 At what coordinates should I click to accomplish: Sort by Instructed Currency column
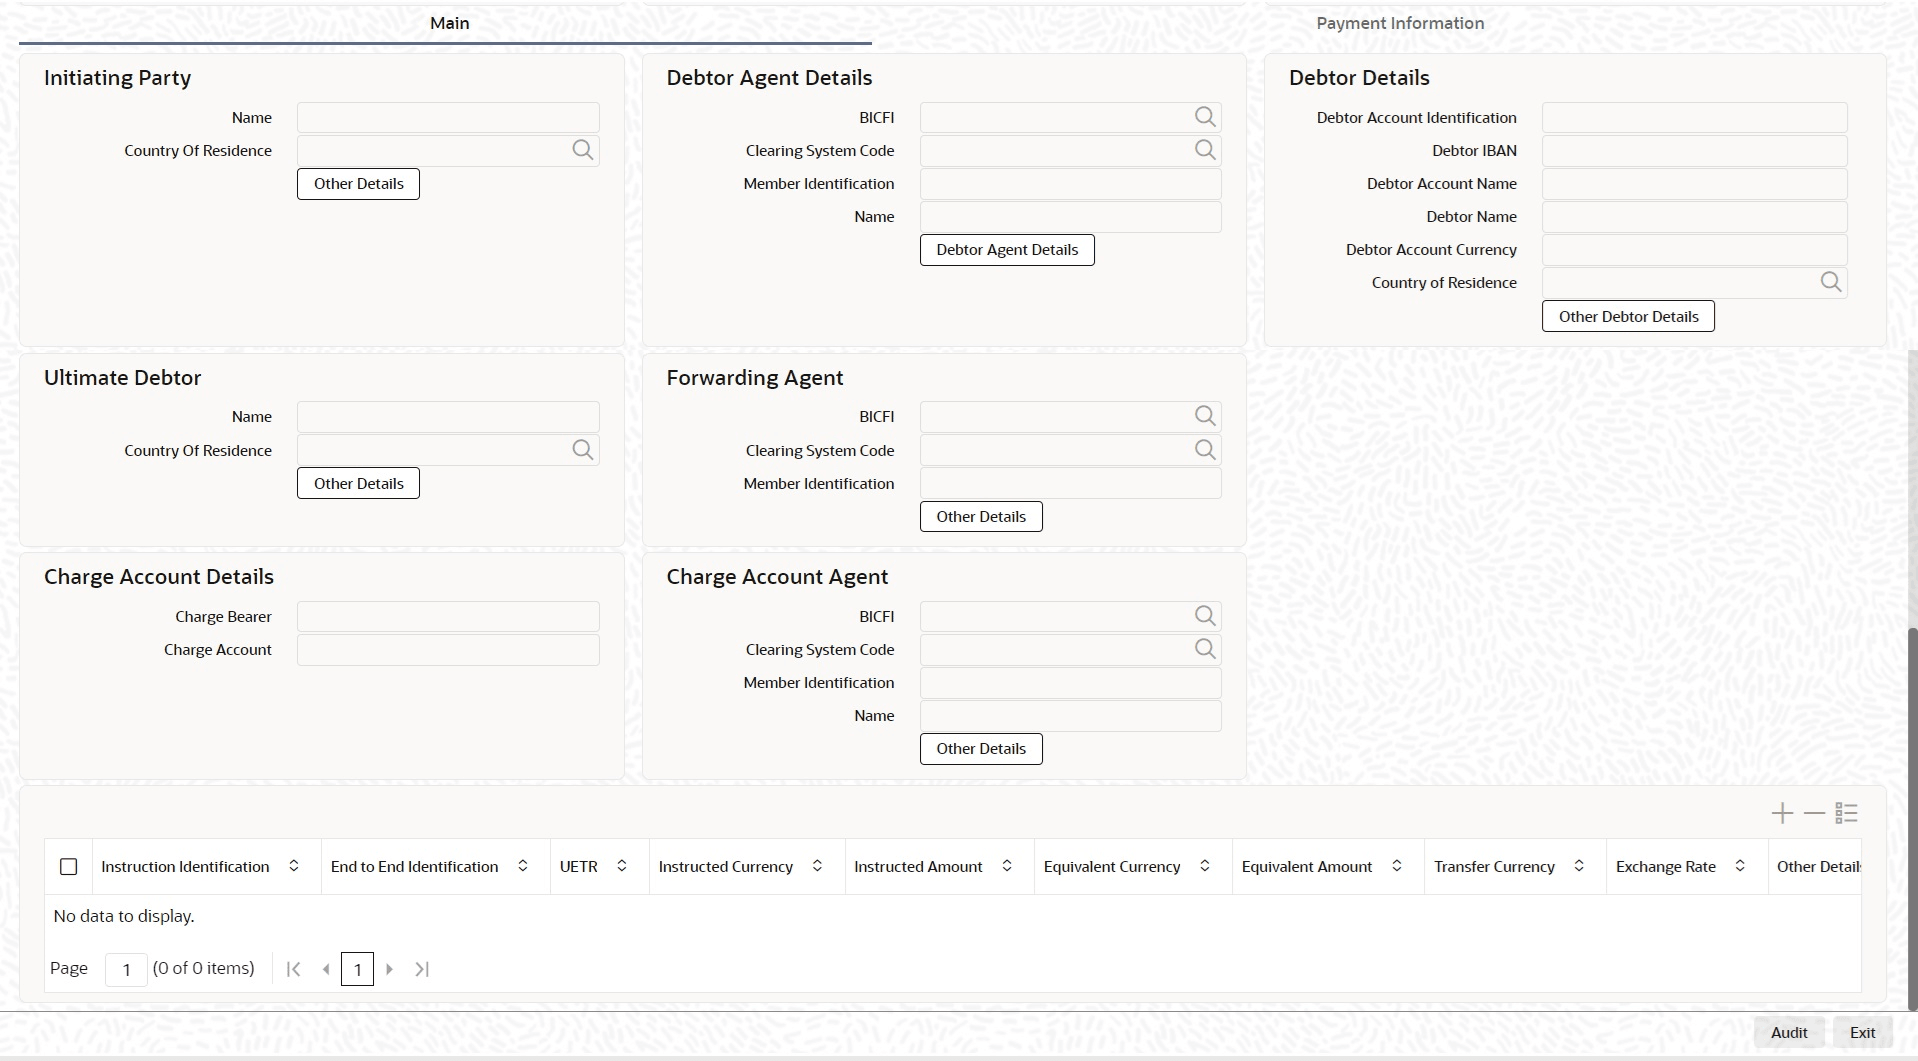coord(817,866)
